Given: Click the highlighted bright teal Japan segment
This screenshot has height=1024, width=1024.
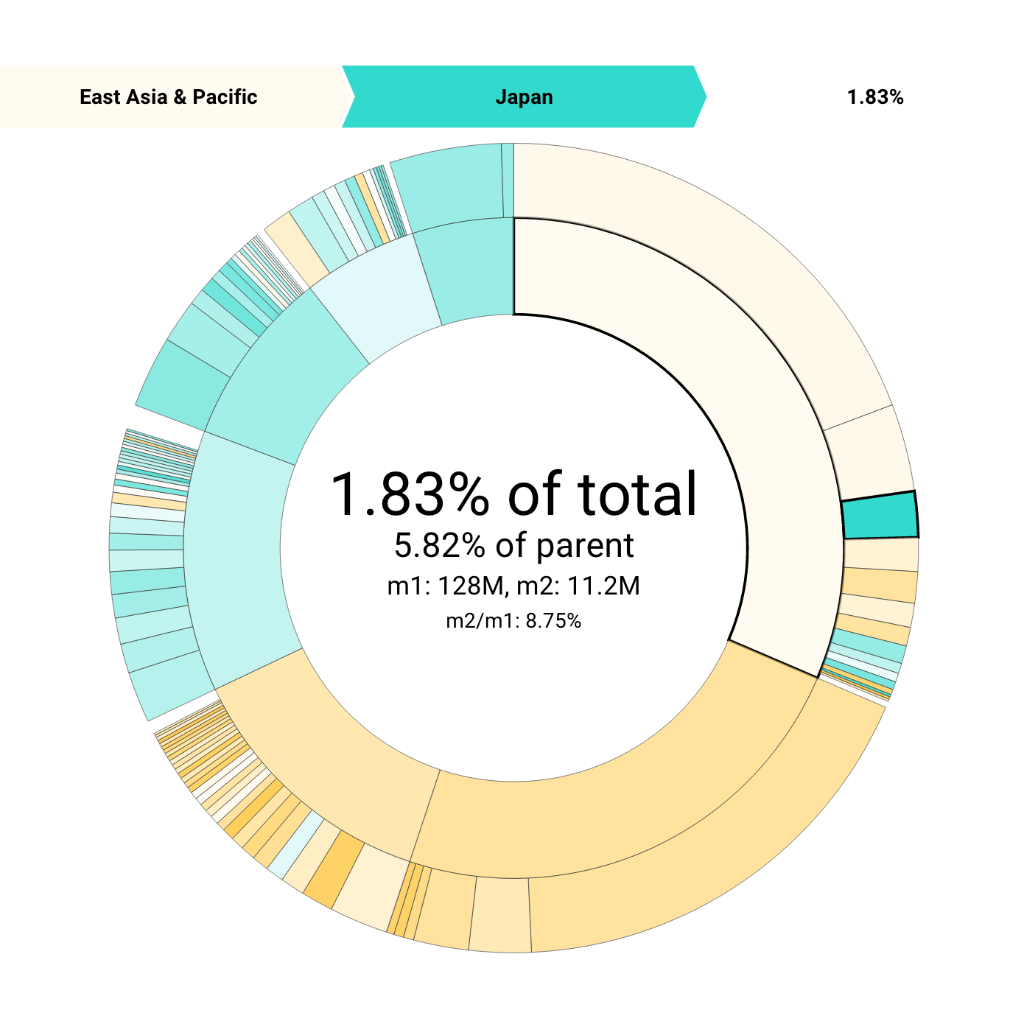Looking at the screenshot, I should pyautogui.click(x=879, y=516).
